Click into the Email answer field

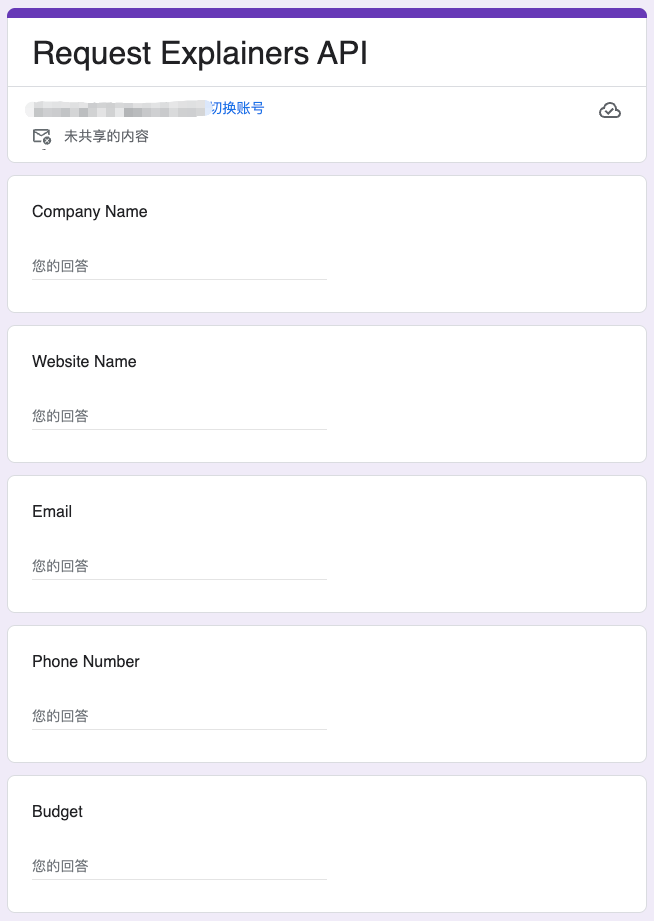point(179,566)
